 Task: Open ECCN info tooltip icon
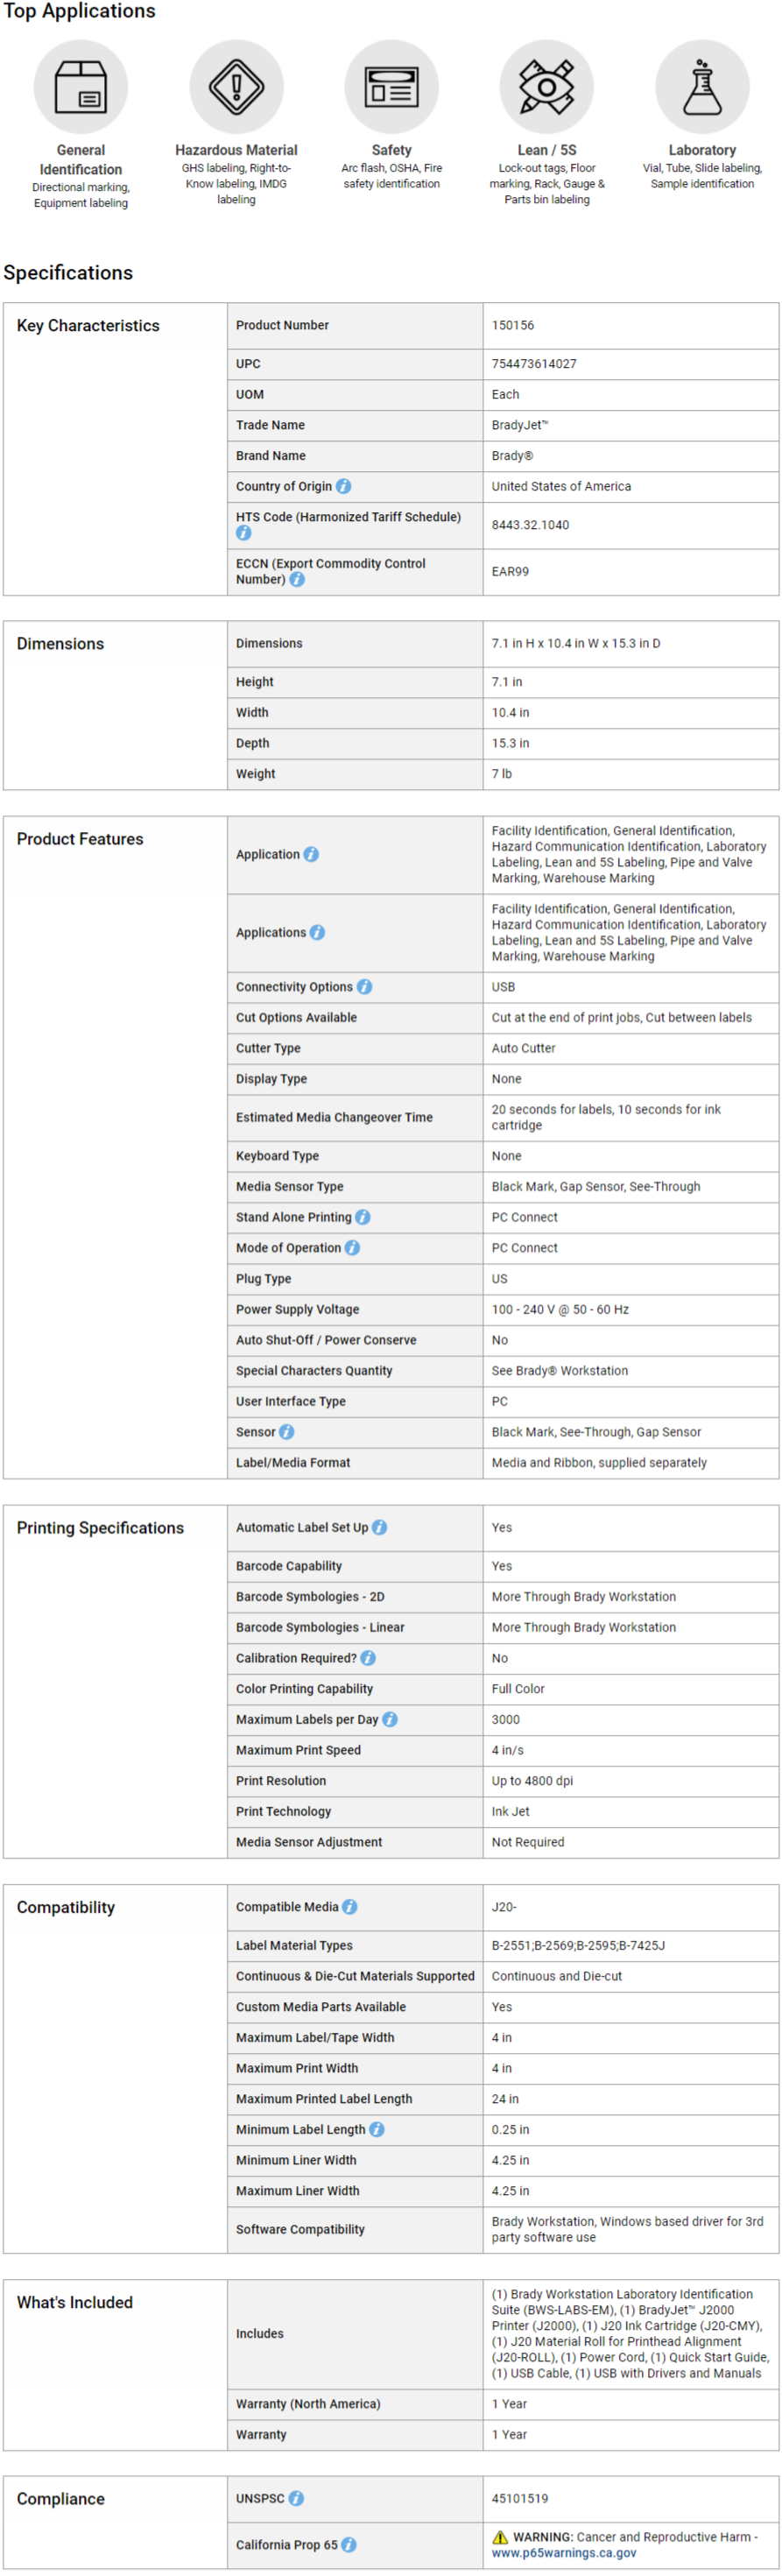(x=297, y=580)
